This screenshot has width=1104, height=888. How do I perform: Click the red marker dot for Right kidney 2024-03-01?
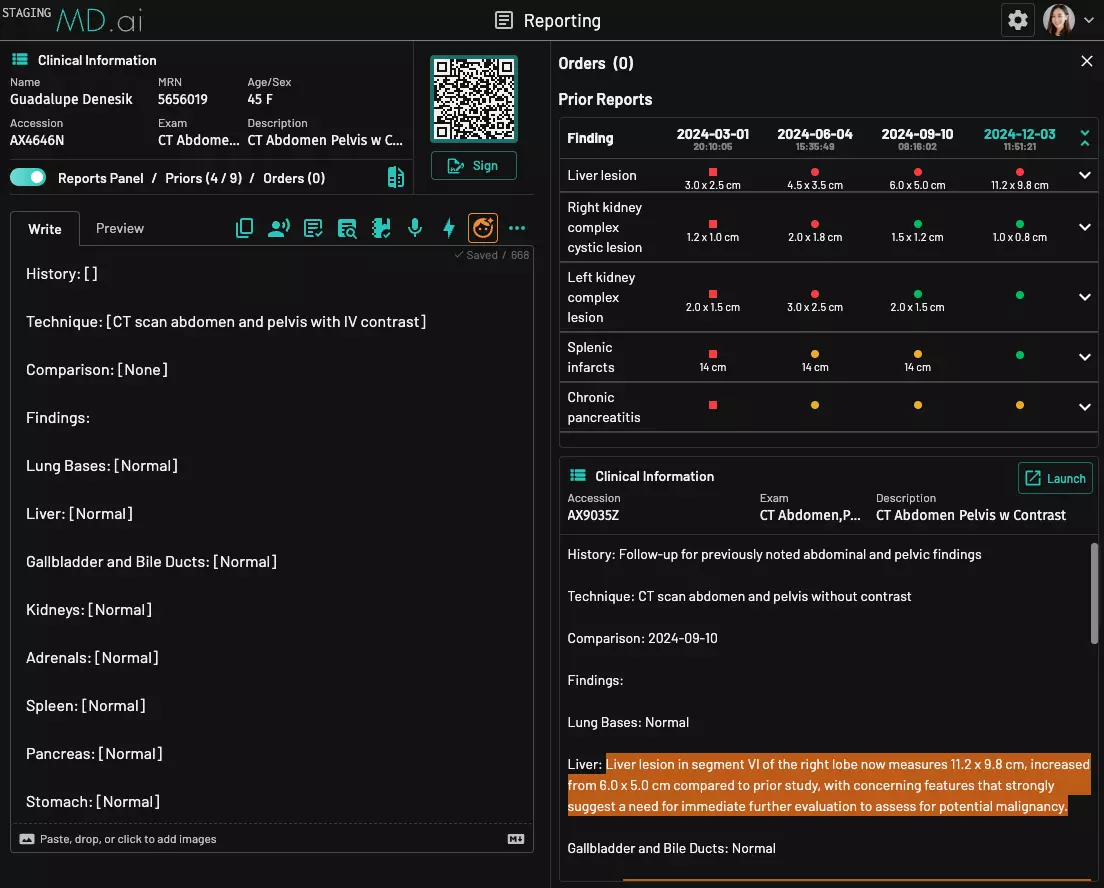pos(712,223)
